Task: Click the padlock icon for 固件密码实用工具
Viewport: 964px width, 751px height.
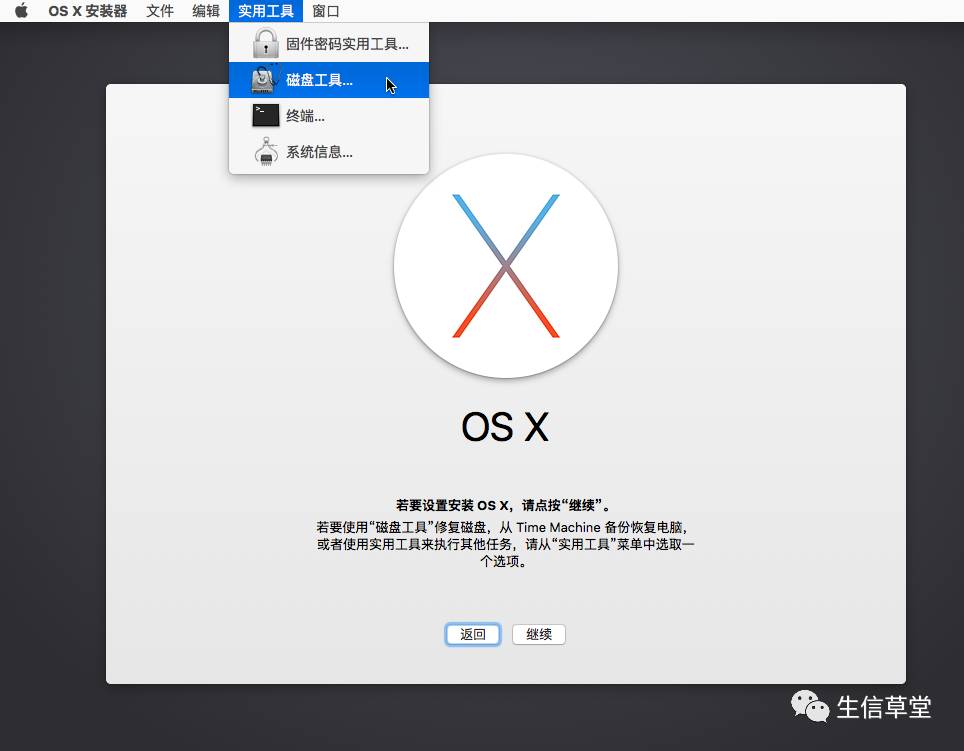Action: [x=266, y=44]
